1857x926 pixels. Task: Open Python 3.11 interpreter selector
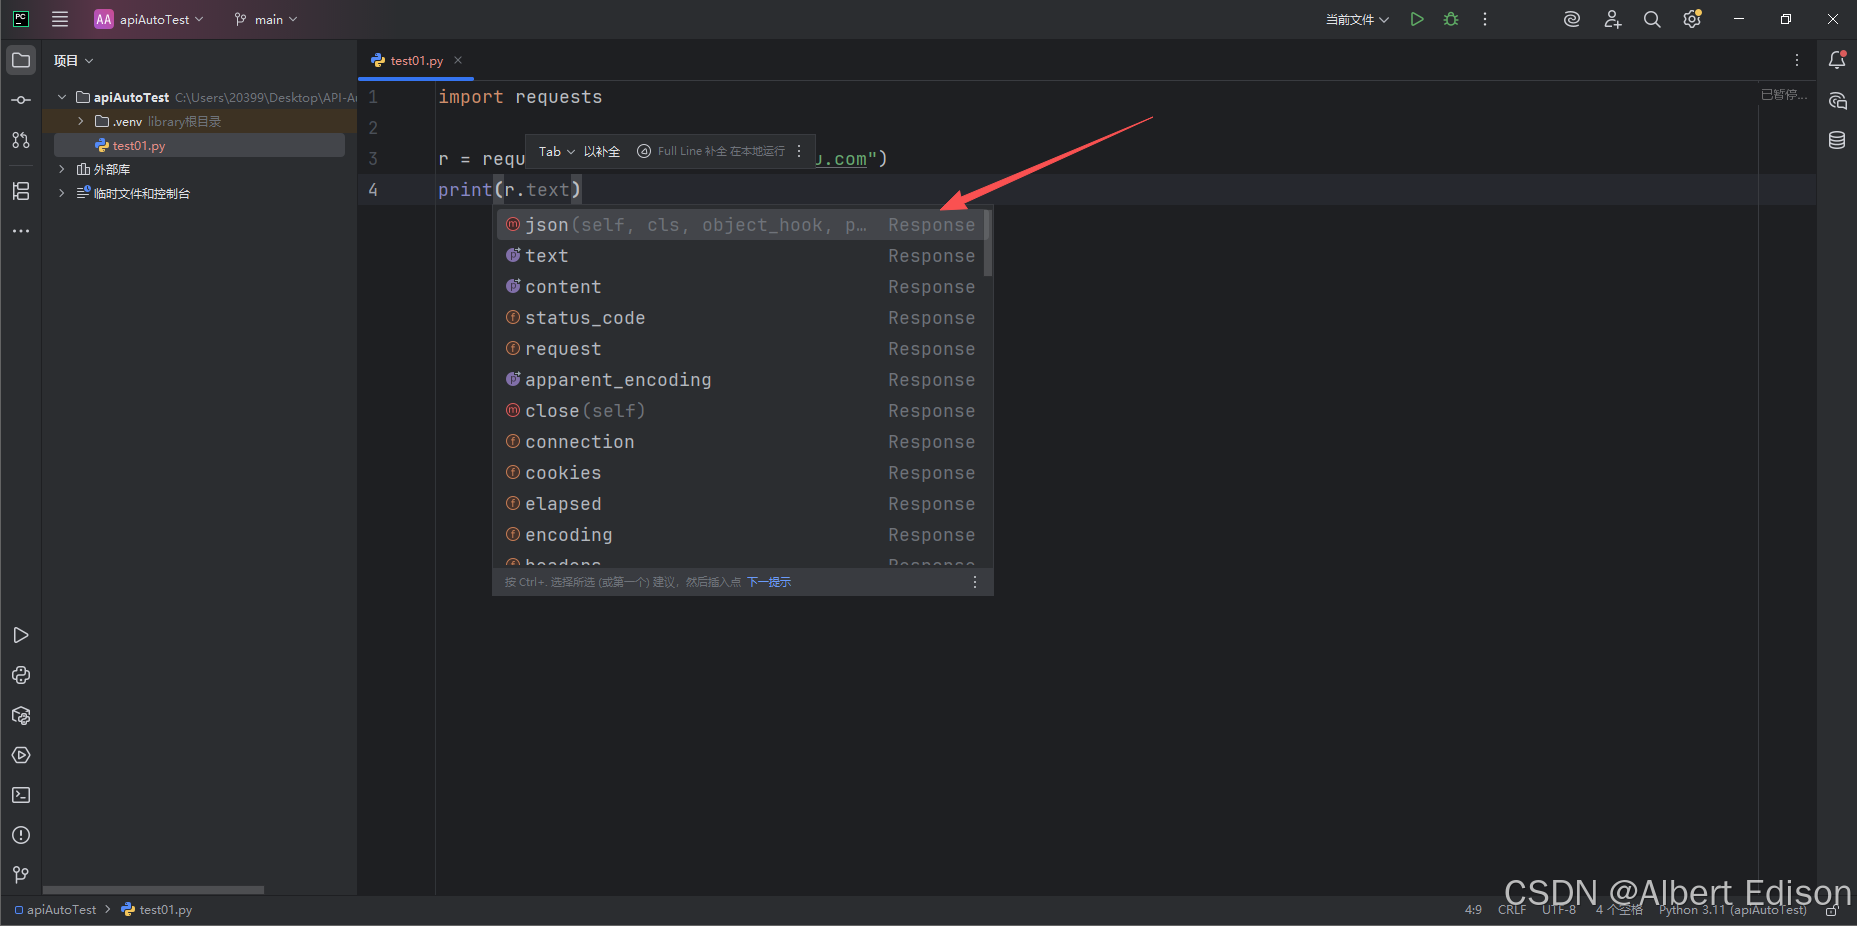point(1733,910)
